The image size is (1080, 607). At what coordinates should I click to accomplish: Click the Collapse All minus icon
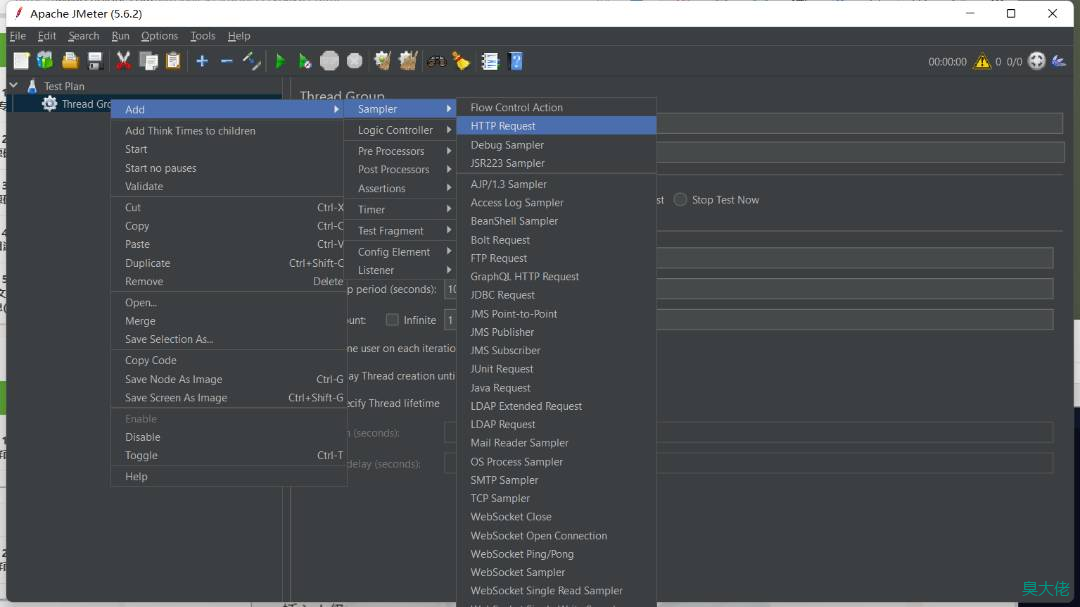227,61
